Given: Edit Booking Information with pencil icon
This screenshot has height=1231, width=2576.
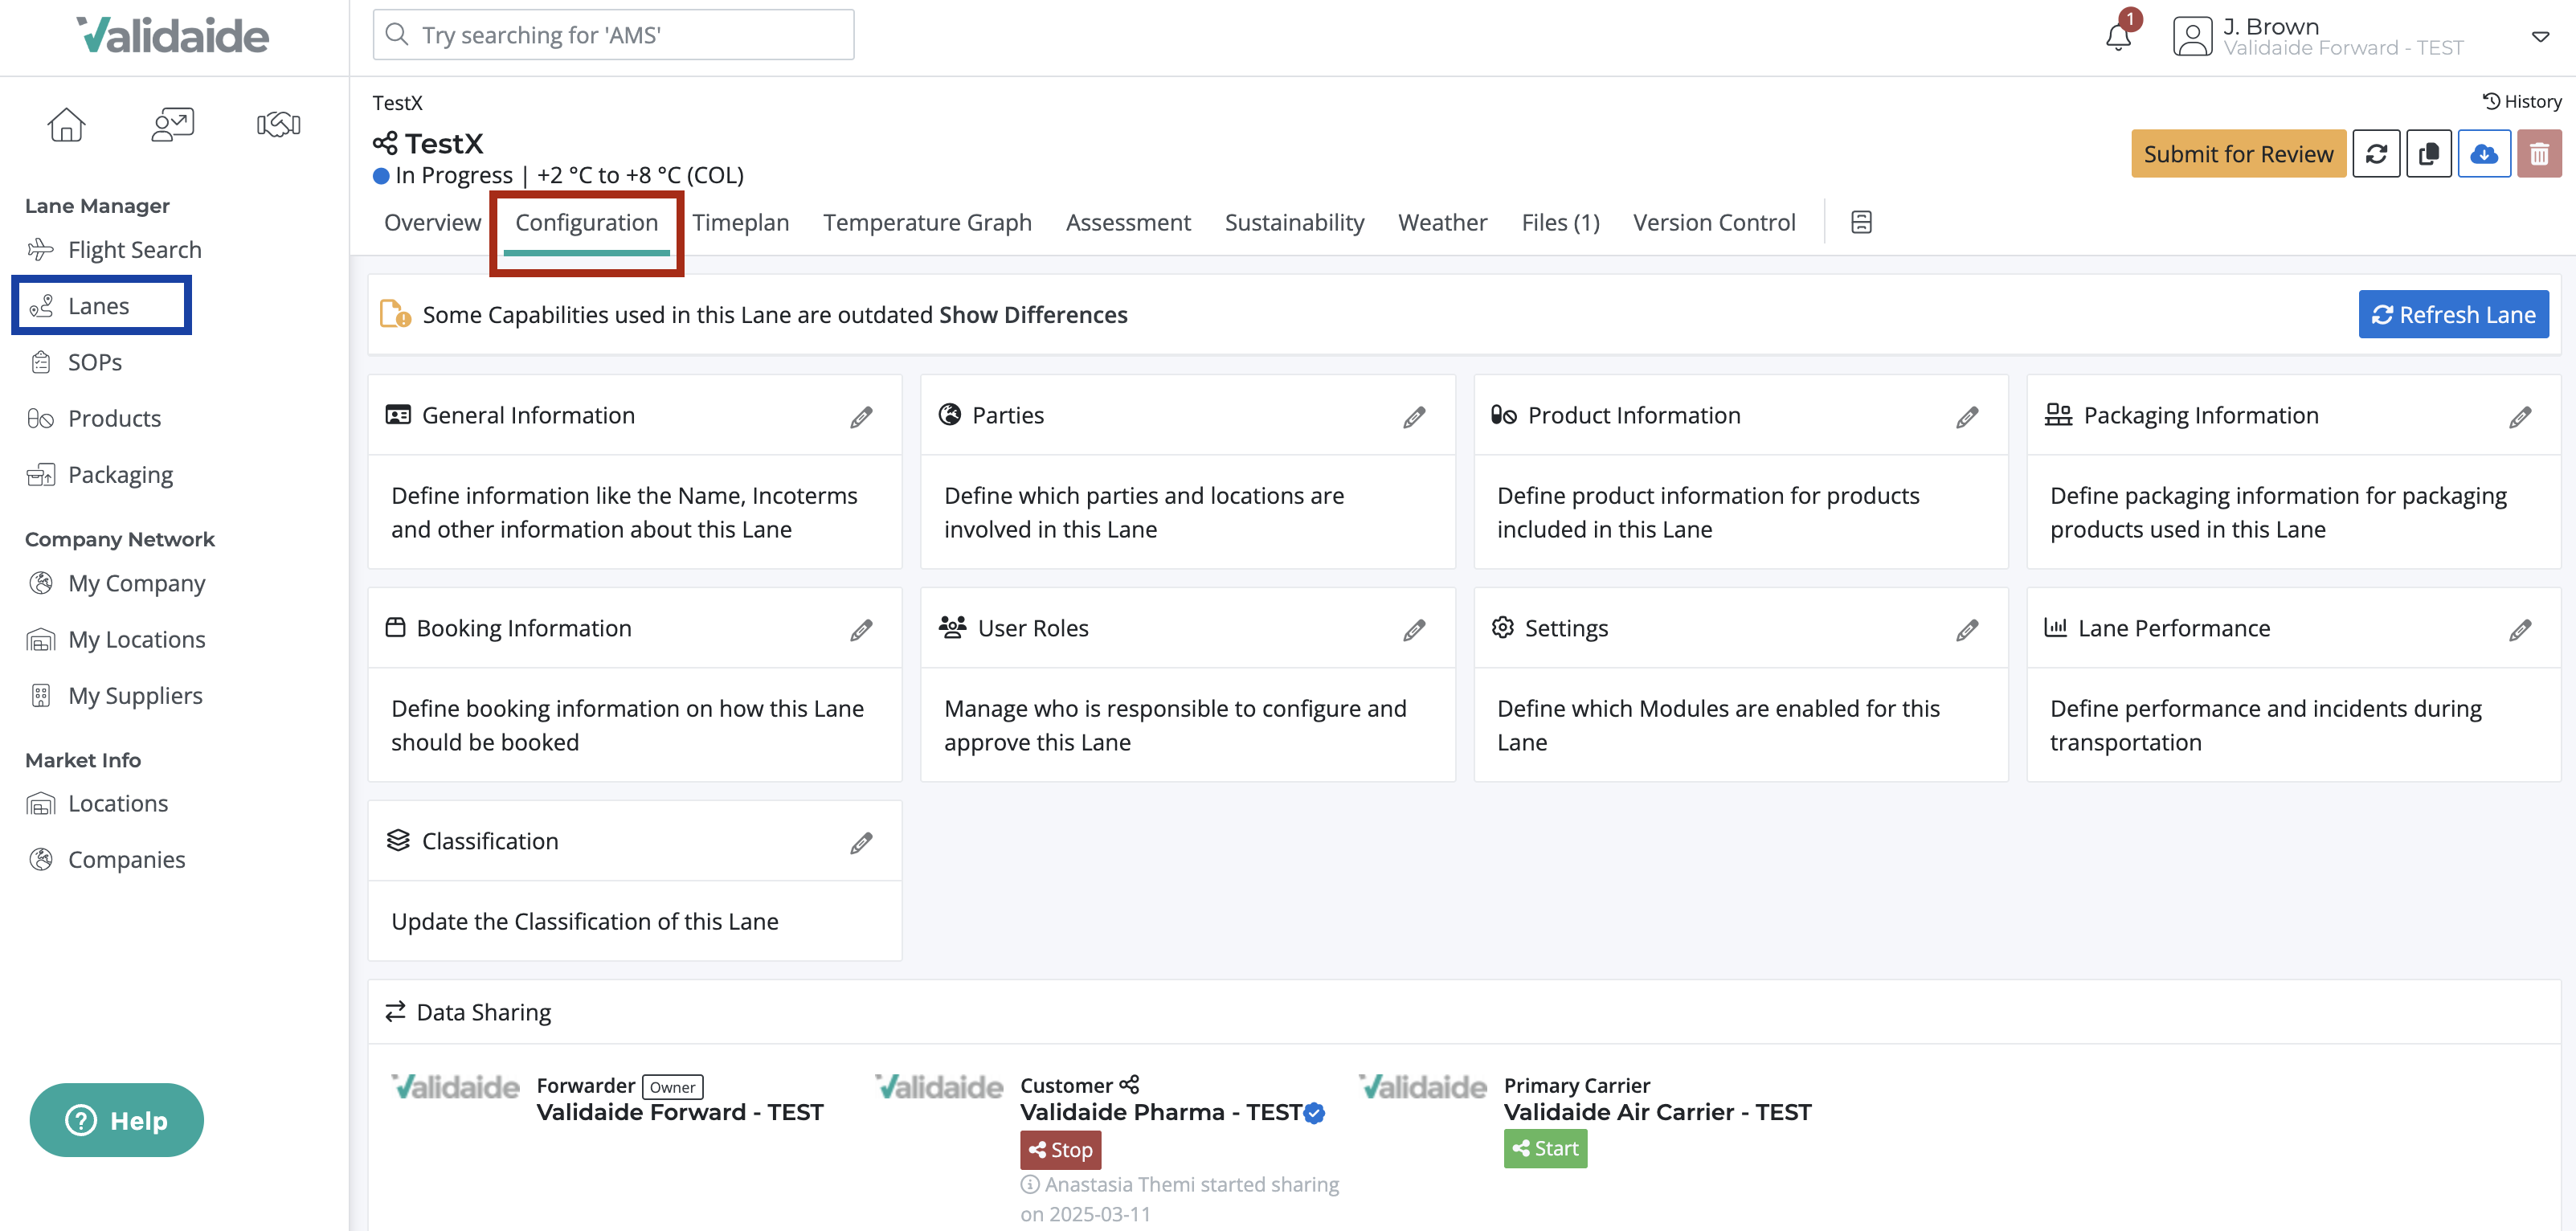Looking at the screenshot, I should tap(861, 630).
